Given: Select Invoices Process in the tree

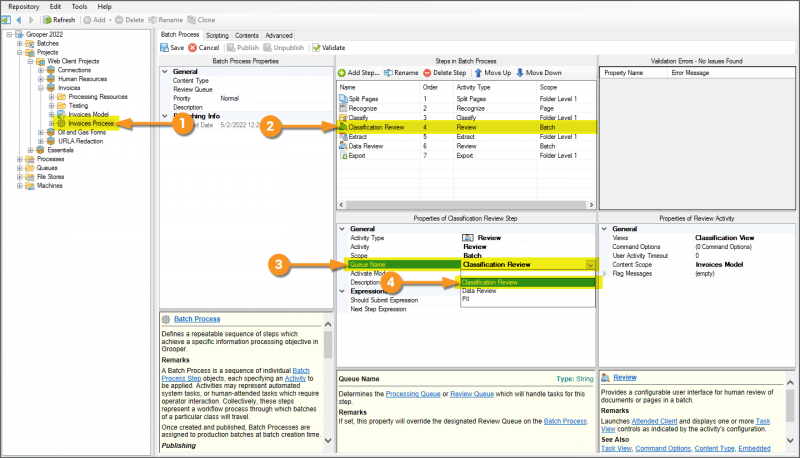Looking at the screenshot, I should click(91, 123).
